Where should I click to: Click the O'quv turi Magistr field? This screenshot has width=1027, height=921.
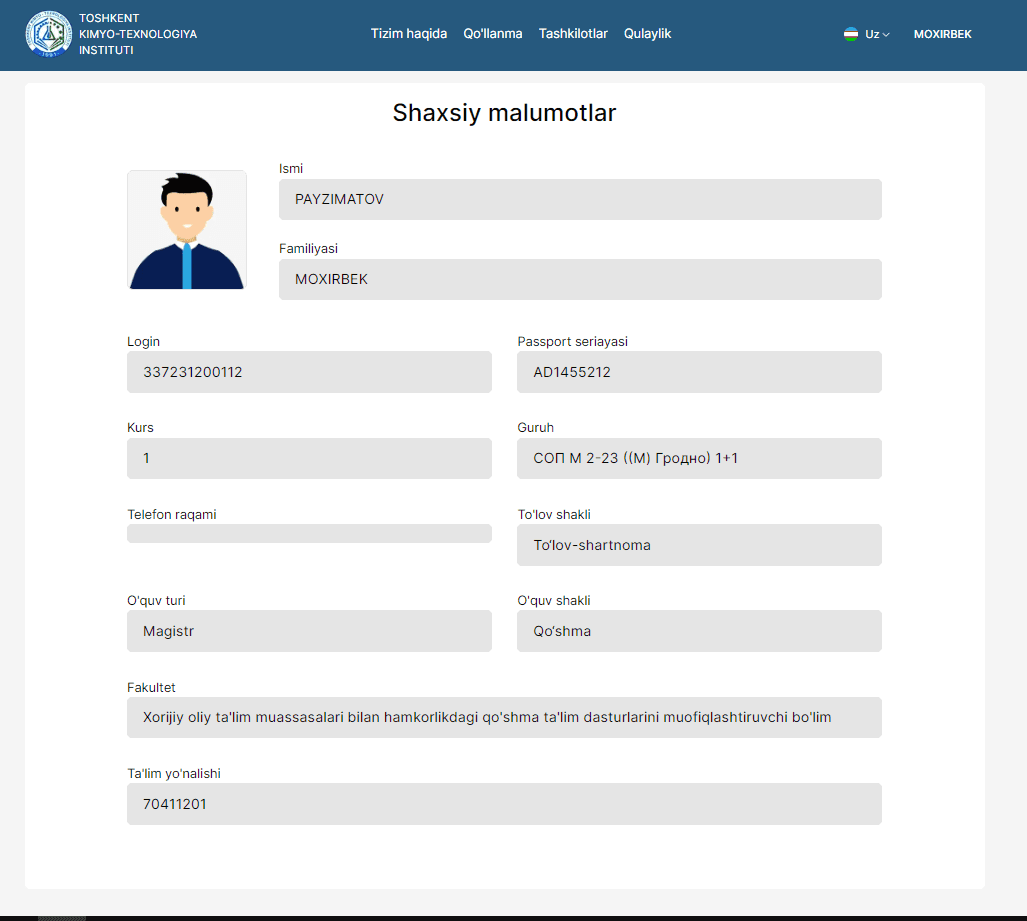coord(309,631)
